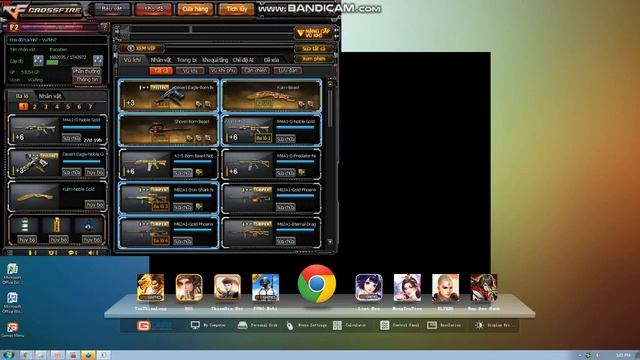Click the magnifier icon on Kukri-Beast card
Screen dimensions: 640x360
click(311, 104)
